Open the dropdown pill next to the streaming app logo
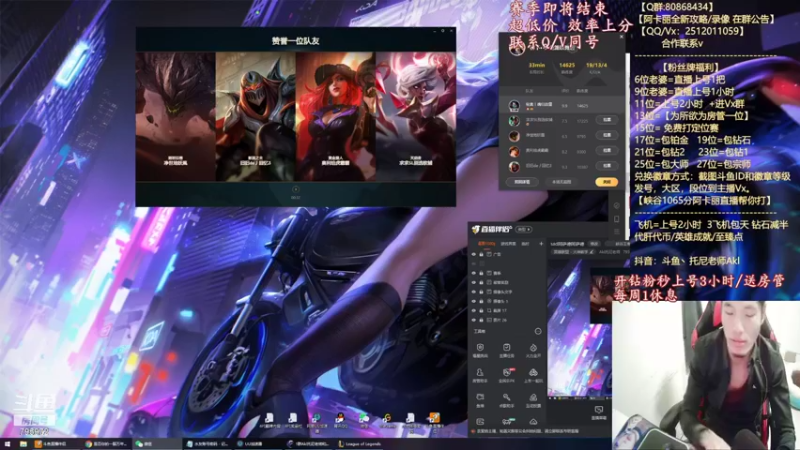 tap(524, 230)
